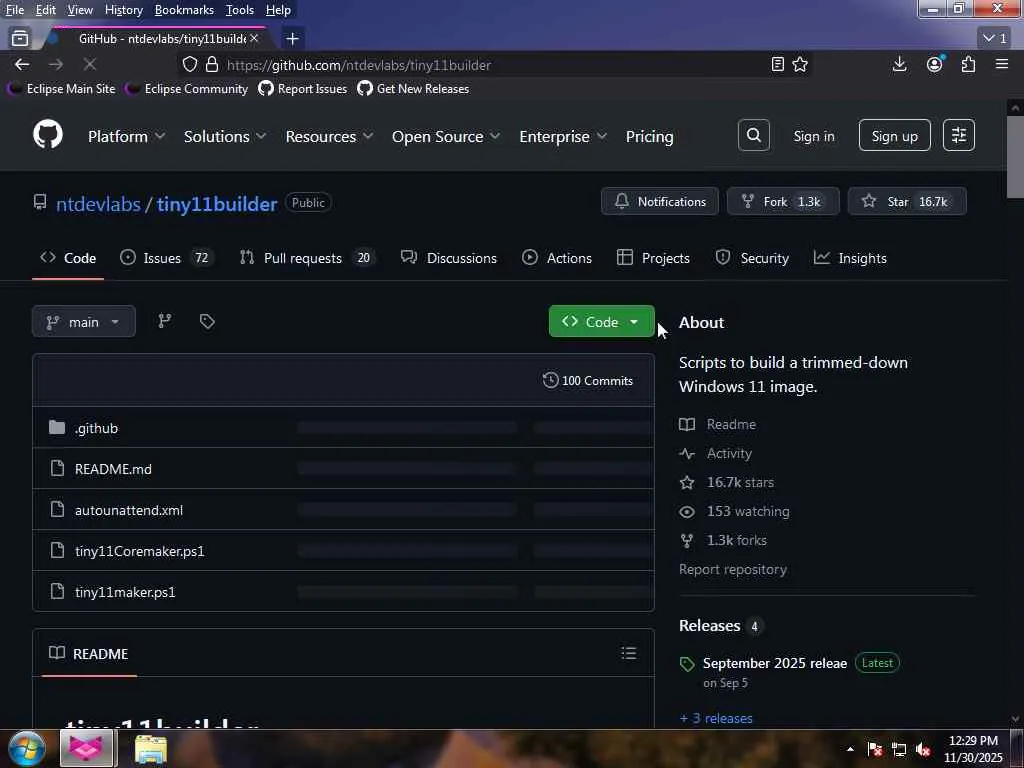Click the Notifications button
The width and height of the screenshot is (1024, 768).
[660, 201]
